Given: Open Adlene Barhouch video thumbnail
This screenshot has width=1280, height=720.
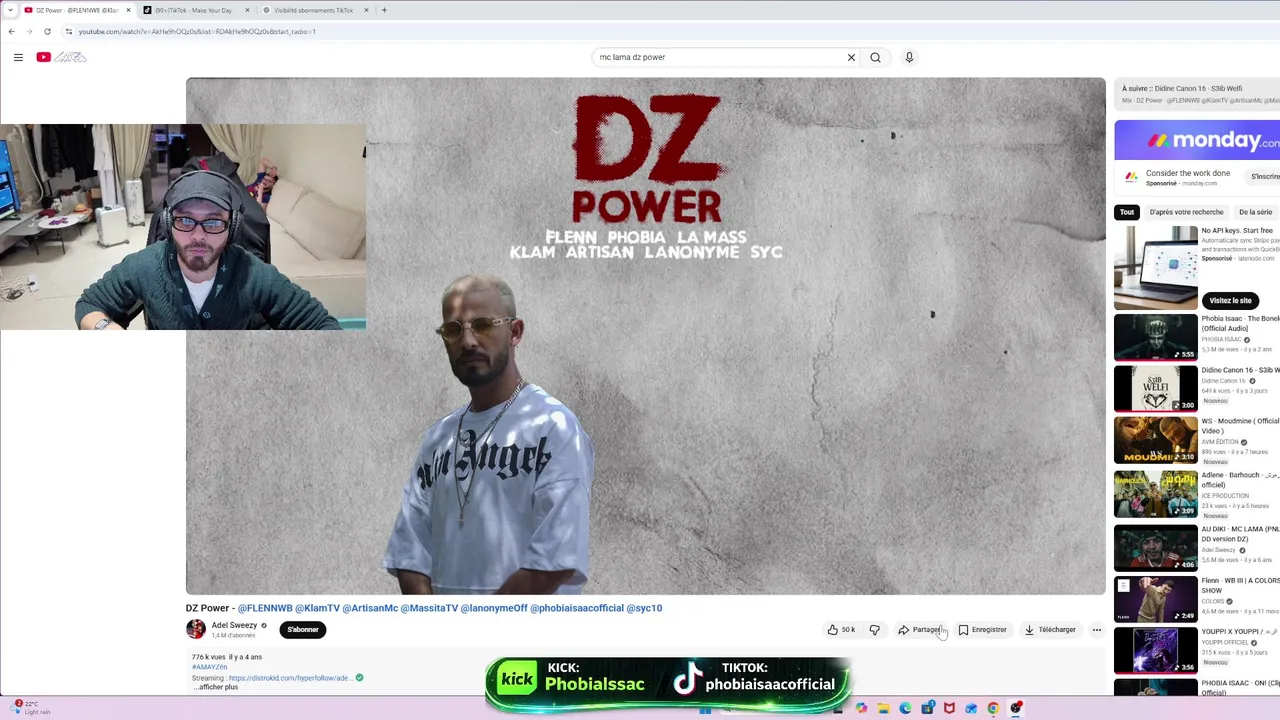Looking at the screenshot, I should click(x=1156, y=493).
